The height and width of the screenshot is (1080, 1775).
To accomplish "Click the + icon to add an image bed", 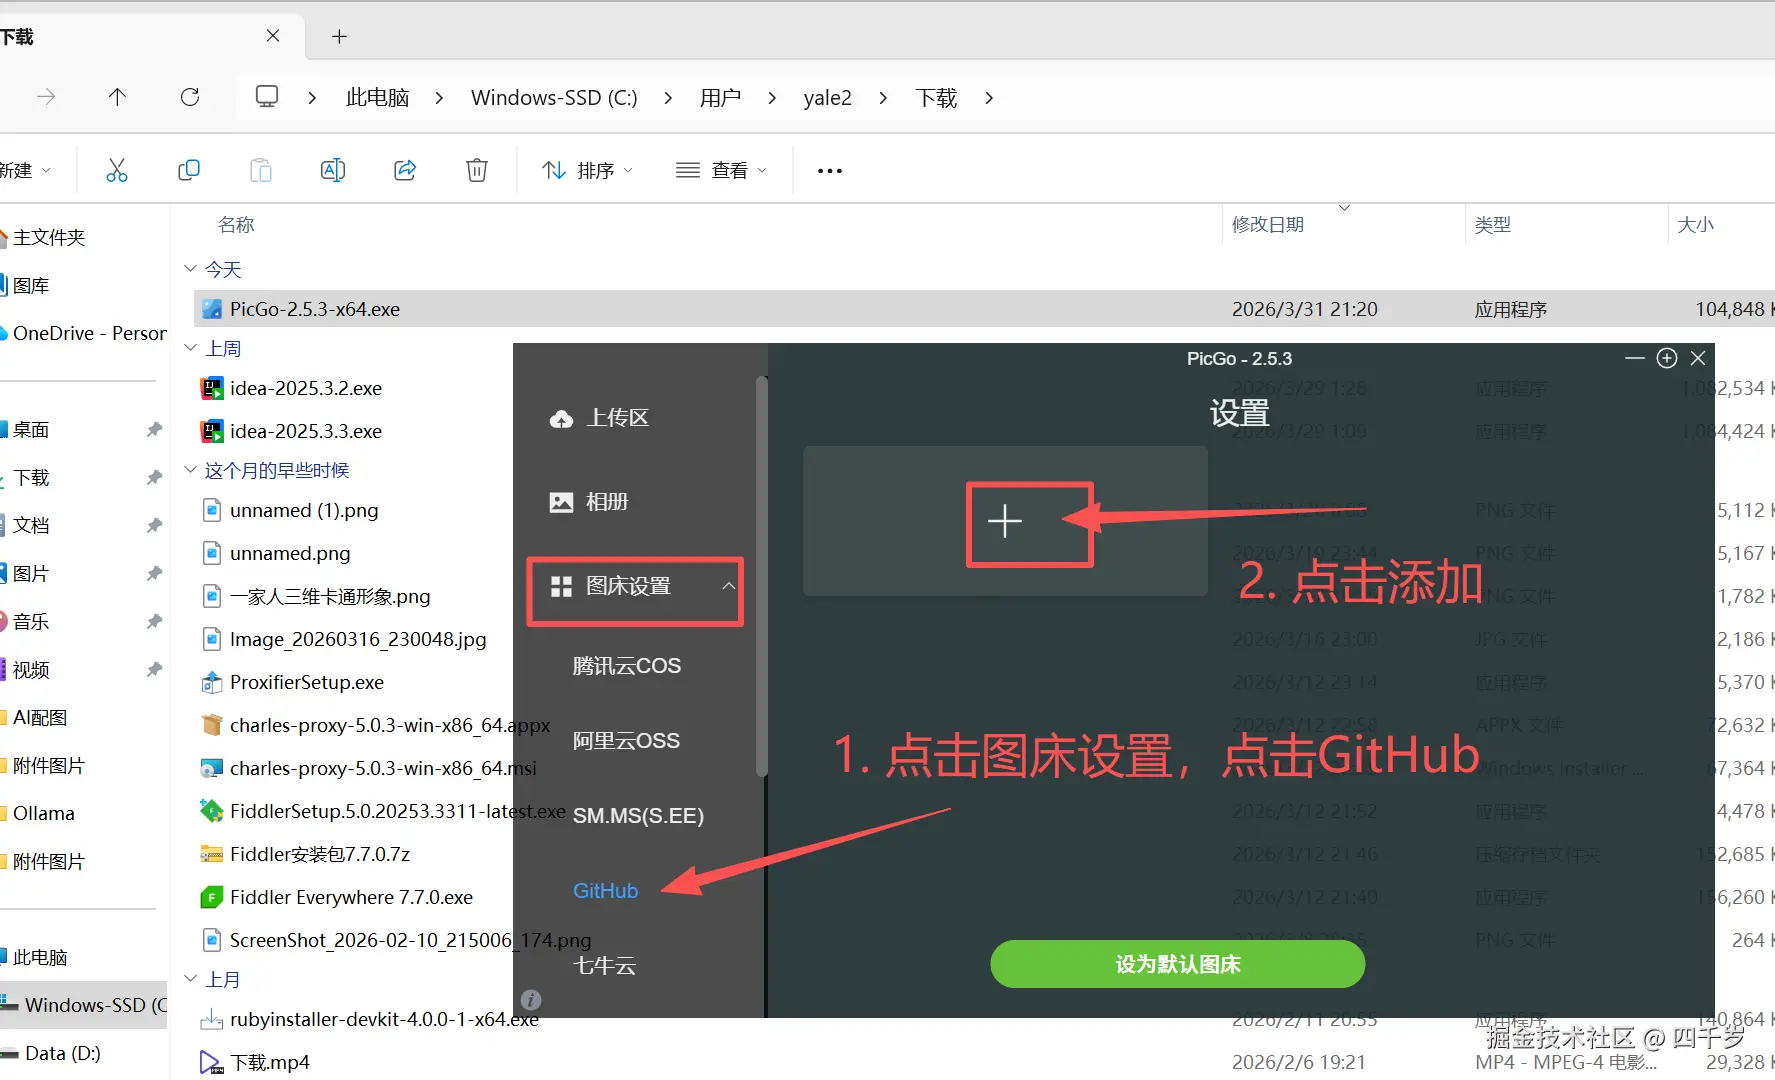I will click(x=1004, y=521).
